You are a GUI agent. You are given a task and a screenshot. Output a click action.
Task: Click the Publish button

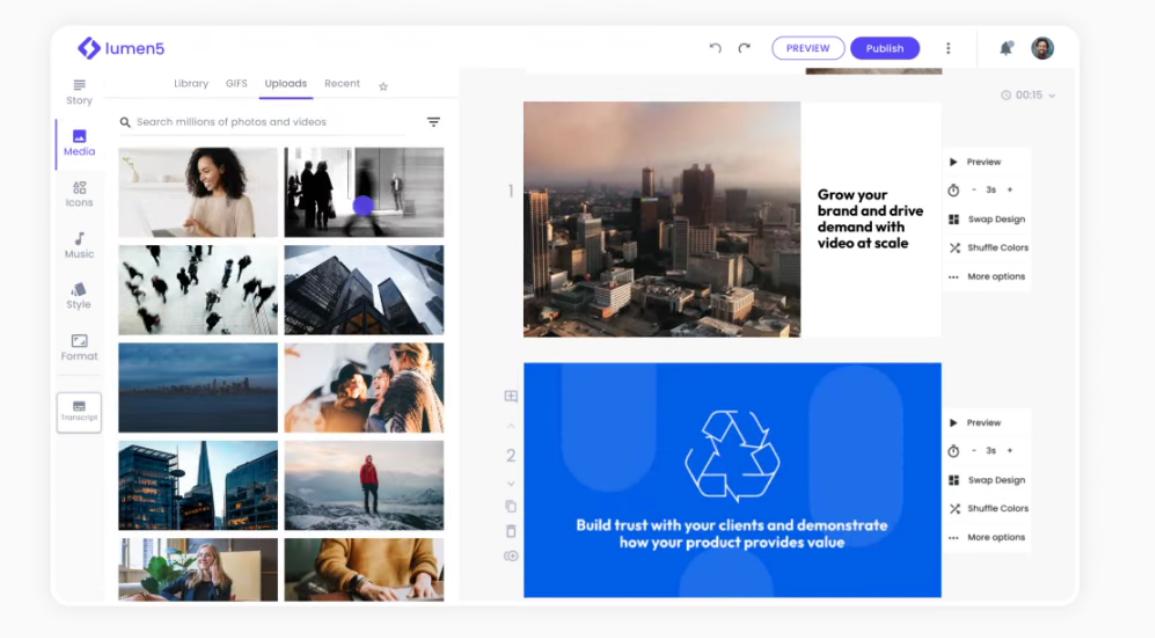[884, 48]
